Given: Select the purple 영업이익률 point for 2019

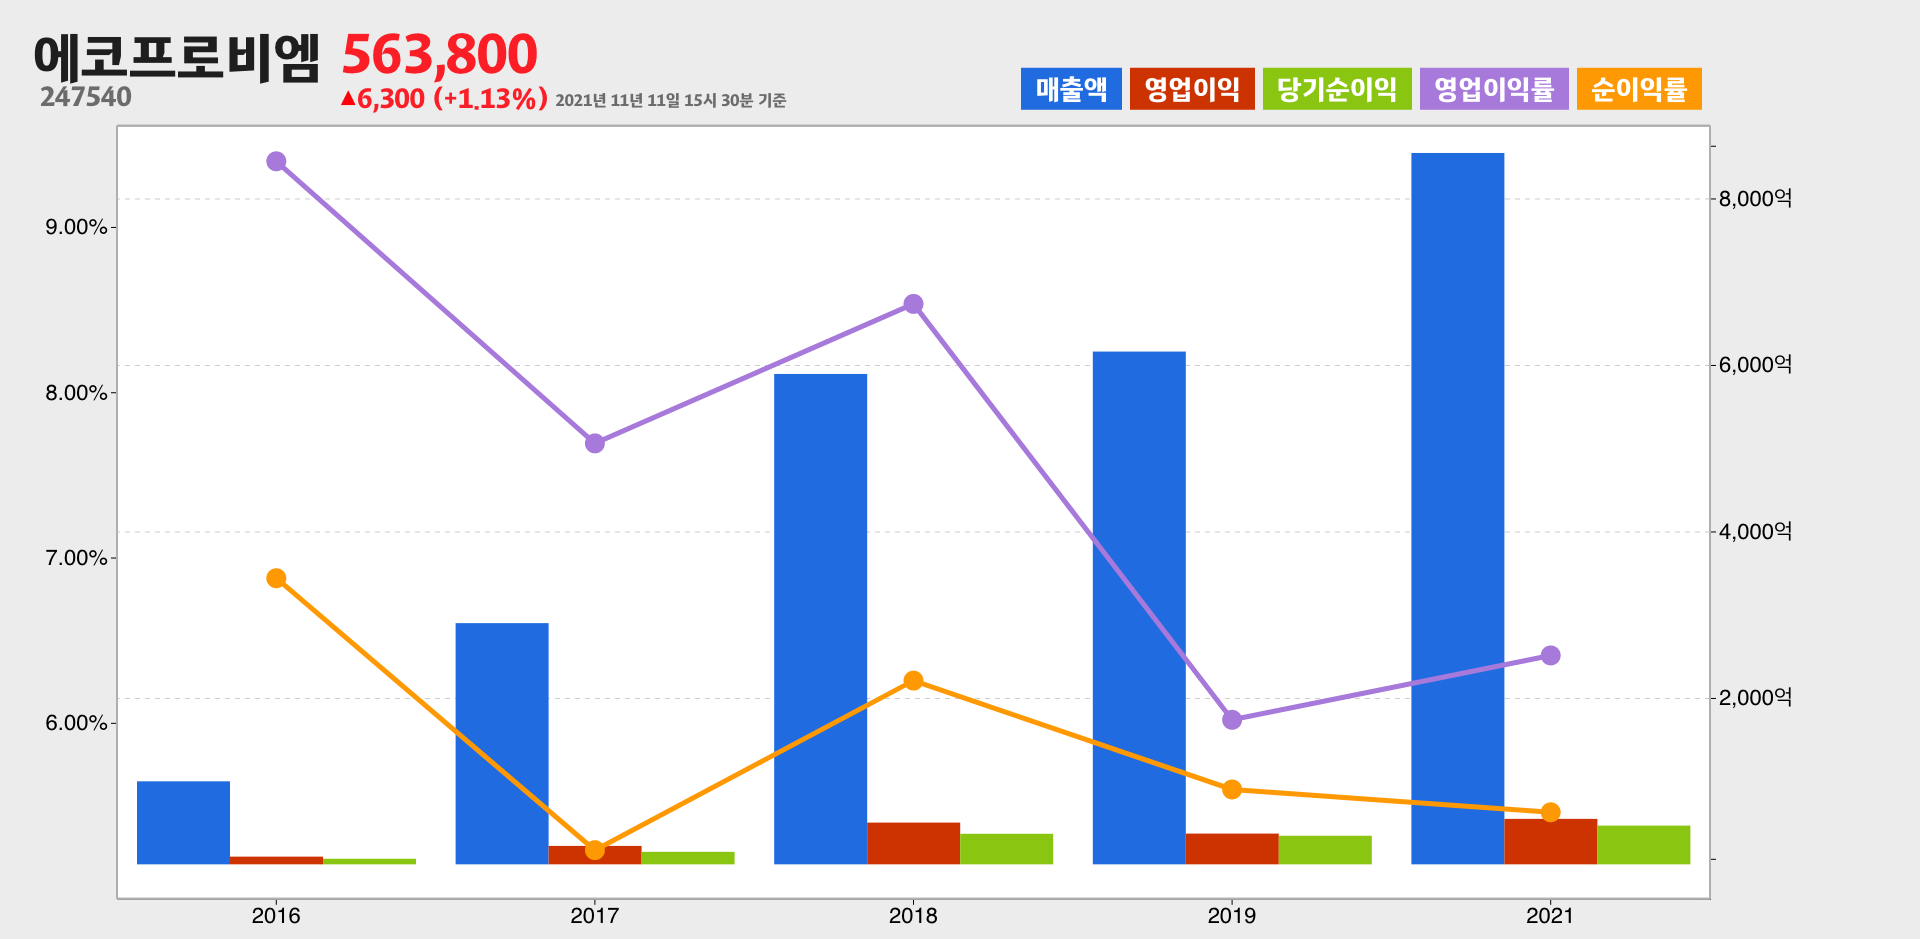Looking at the screenshot, I should (1232, 720).
